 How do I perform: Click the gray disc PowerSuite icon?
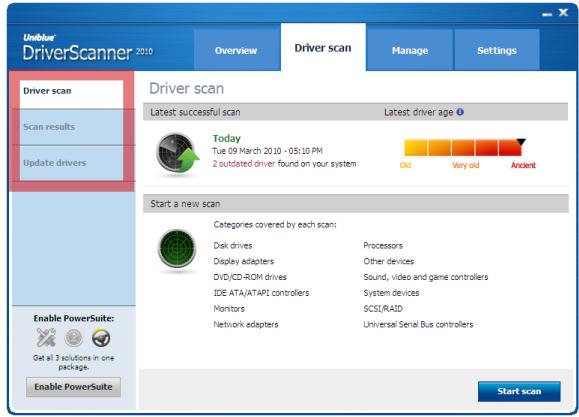(x=73, y=338)
